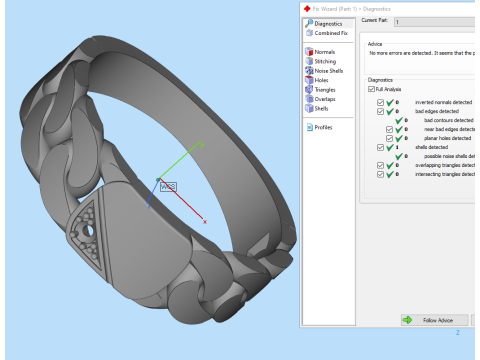Screen dimensions: 480x360
Task: Select the Triangles label
Action: click(325, 90)
